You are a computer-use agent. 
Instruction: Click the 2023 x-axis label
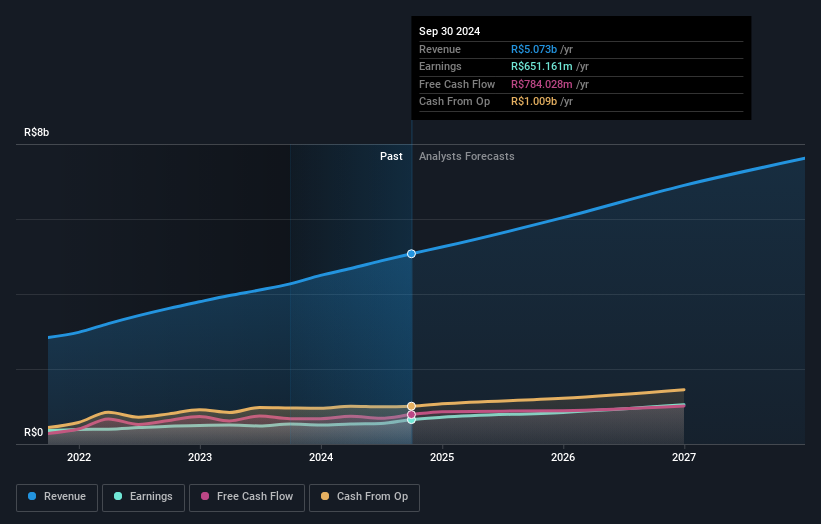(200, 457)
